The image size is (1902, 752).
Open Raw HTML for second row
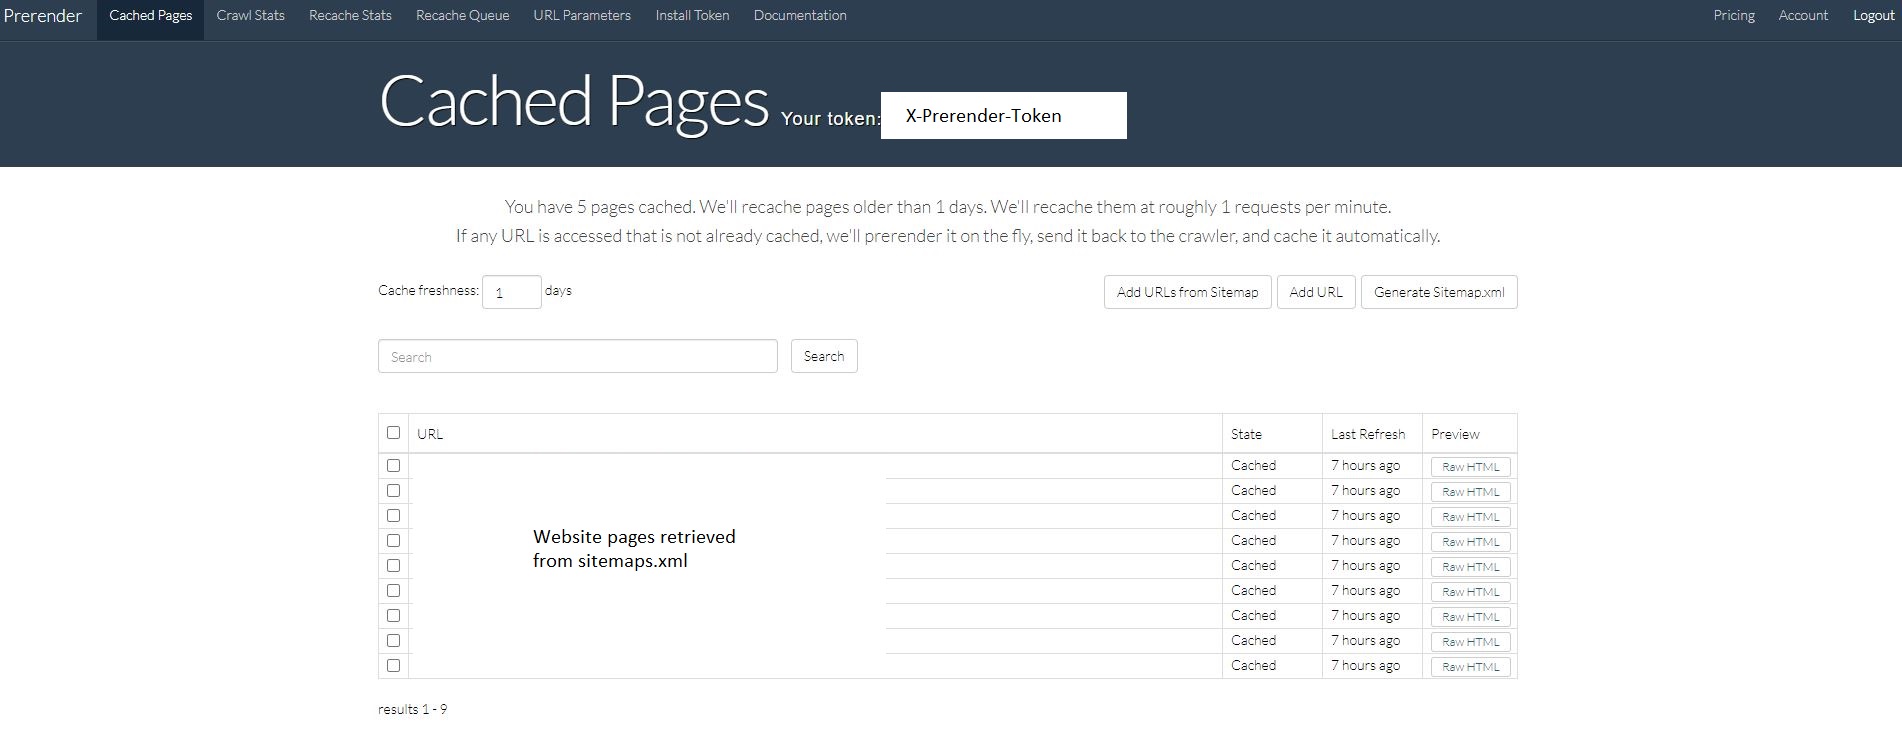click(x=1470, y=492)
